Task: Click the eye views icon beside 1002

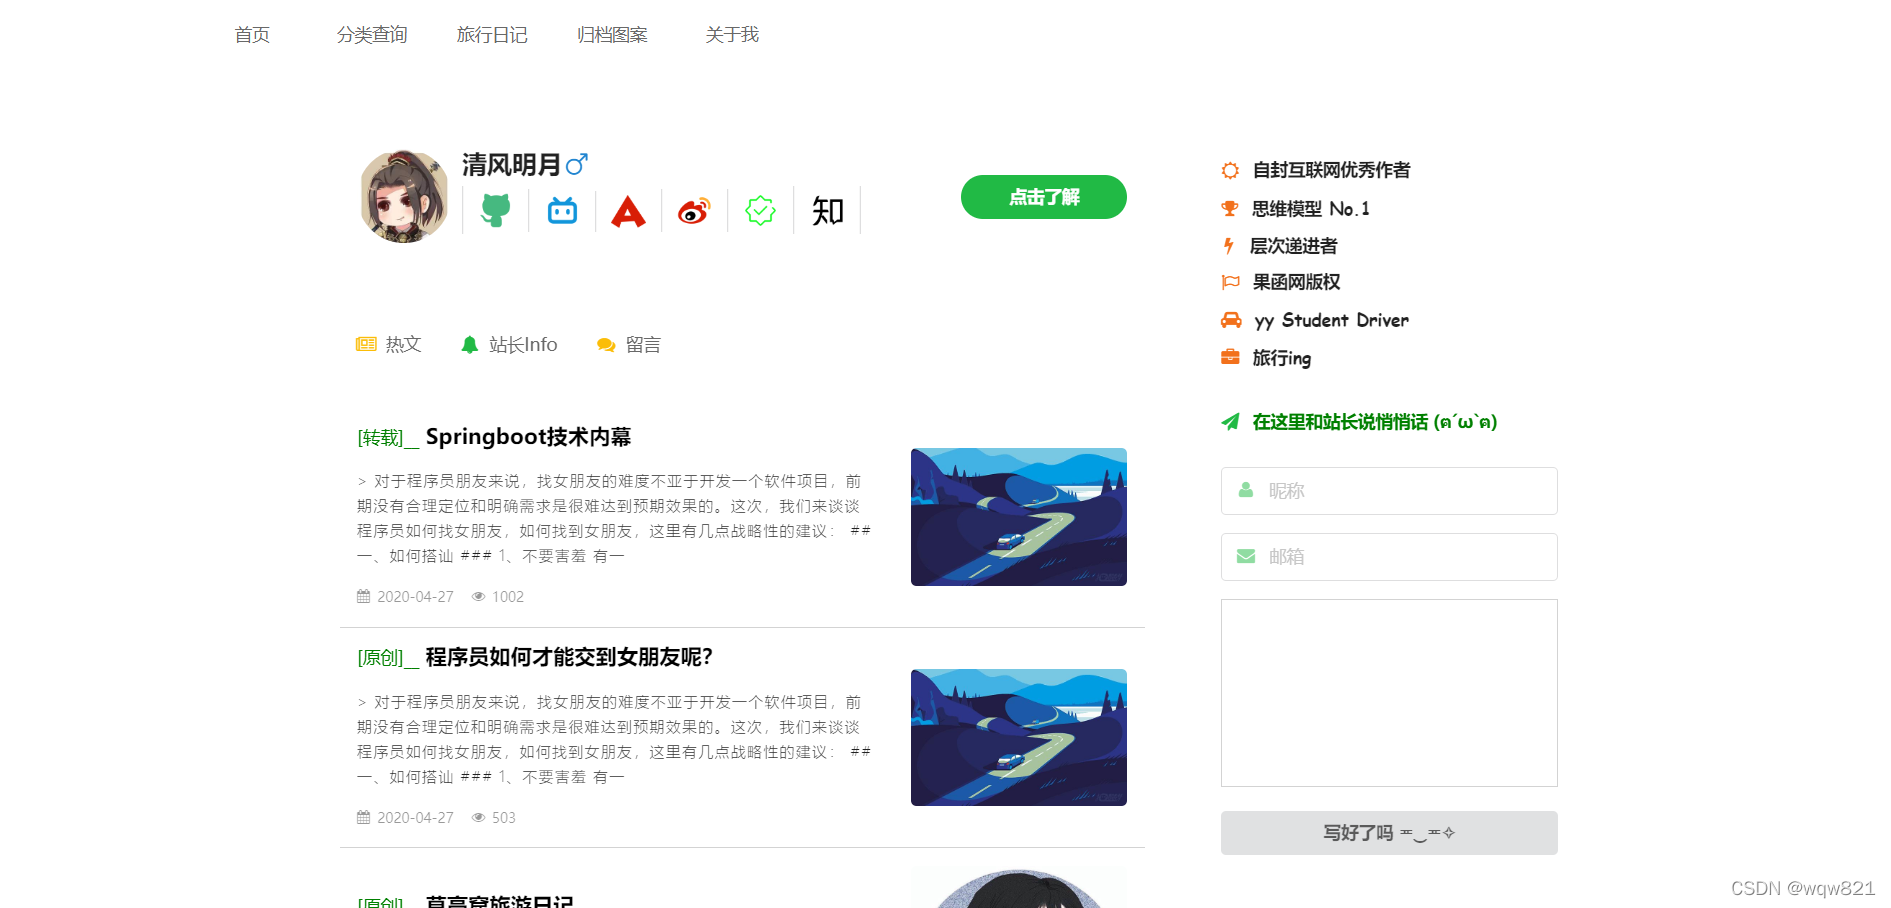Action: 478,596
